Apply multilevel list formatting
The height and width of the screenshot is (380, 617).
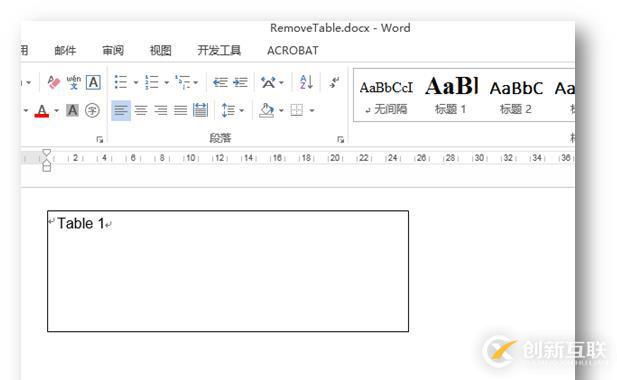183,83
